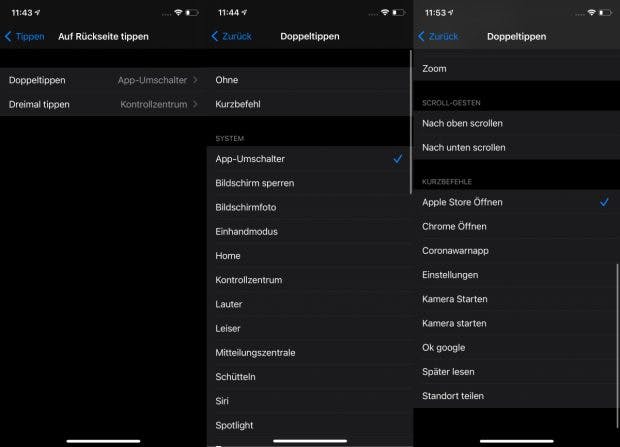Select Ok google shortcut
The image size is (620, 447).
(516, 347)
